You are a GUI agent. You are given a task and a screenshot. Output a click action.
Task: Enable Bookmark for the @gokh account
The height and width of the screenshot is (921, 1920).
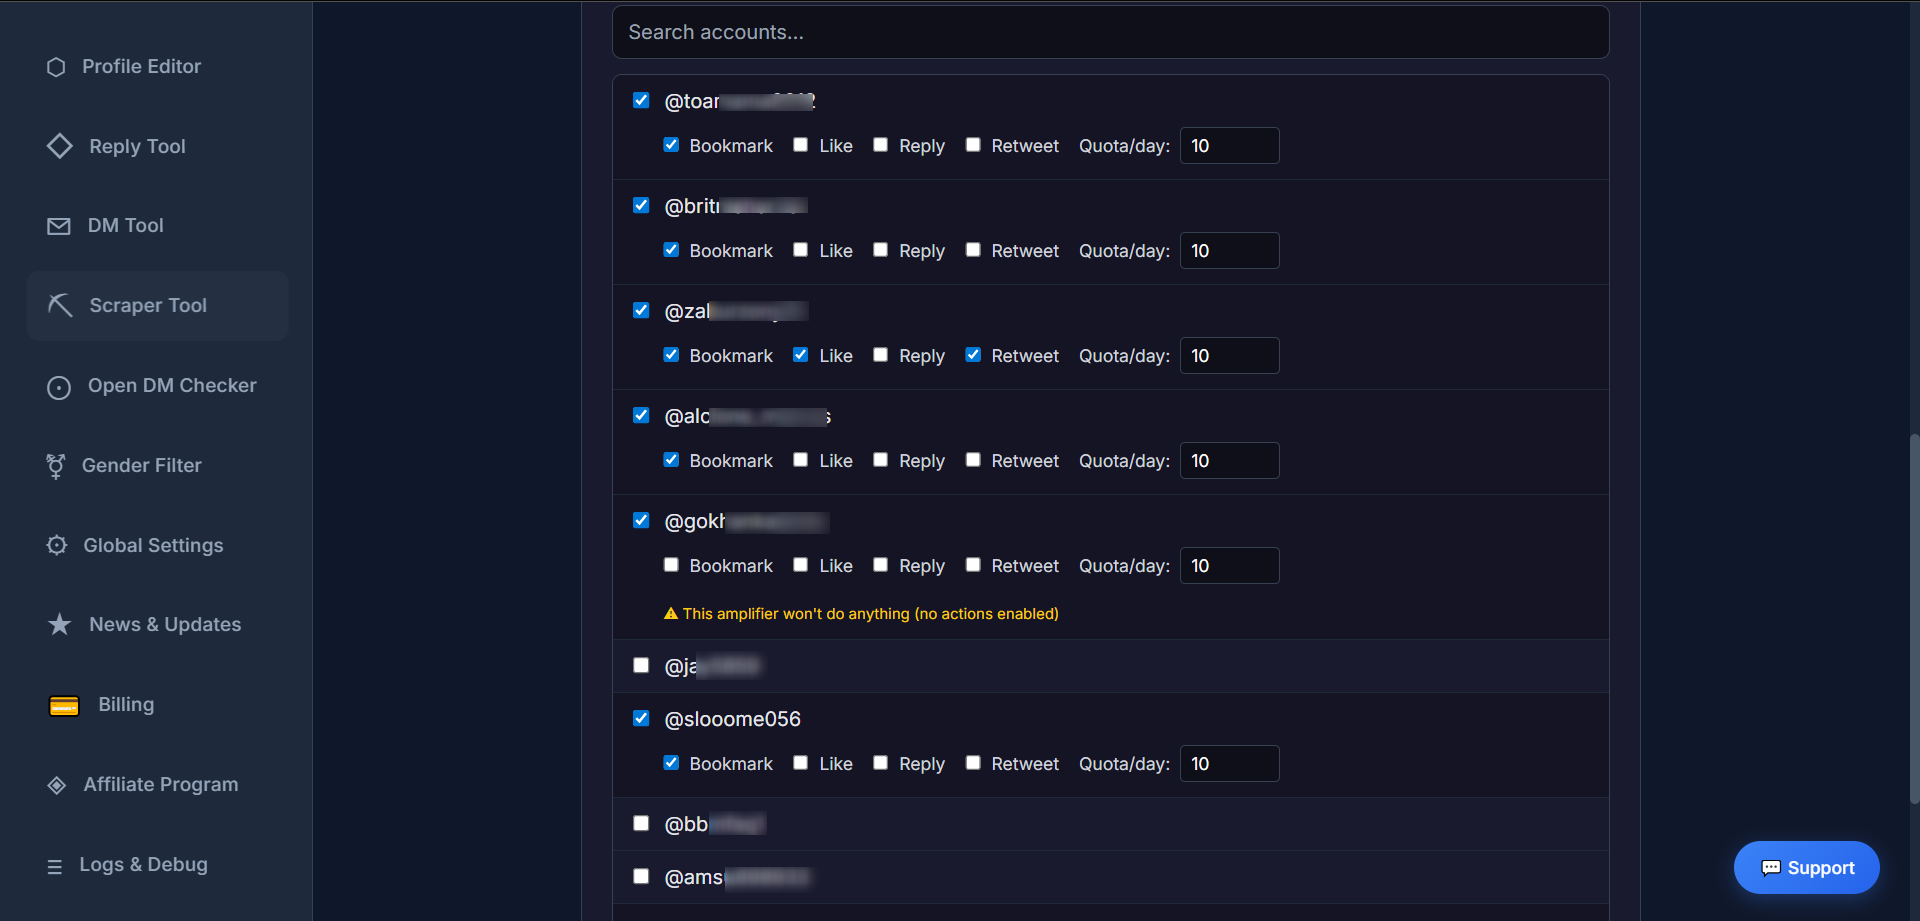pyautogui.click(x=671, y=565)
